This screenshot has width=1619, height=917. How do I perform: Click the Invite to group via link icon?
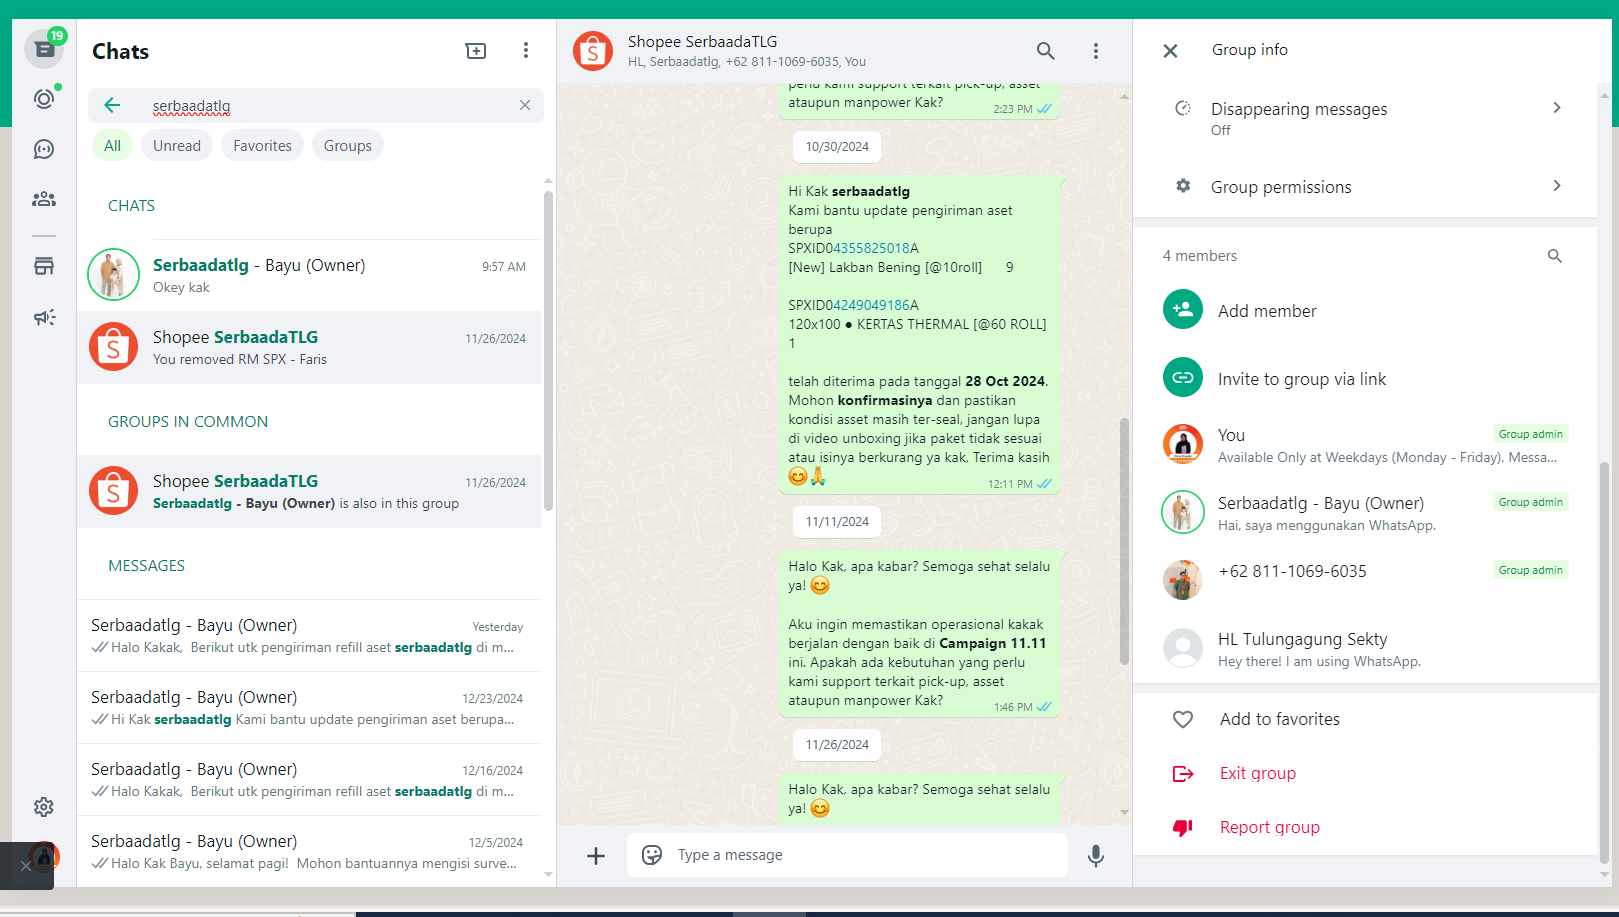(x=1183, y=378)
